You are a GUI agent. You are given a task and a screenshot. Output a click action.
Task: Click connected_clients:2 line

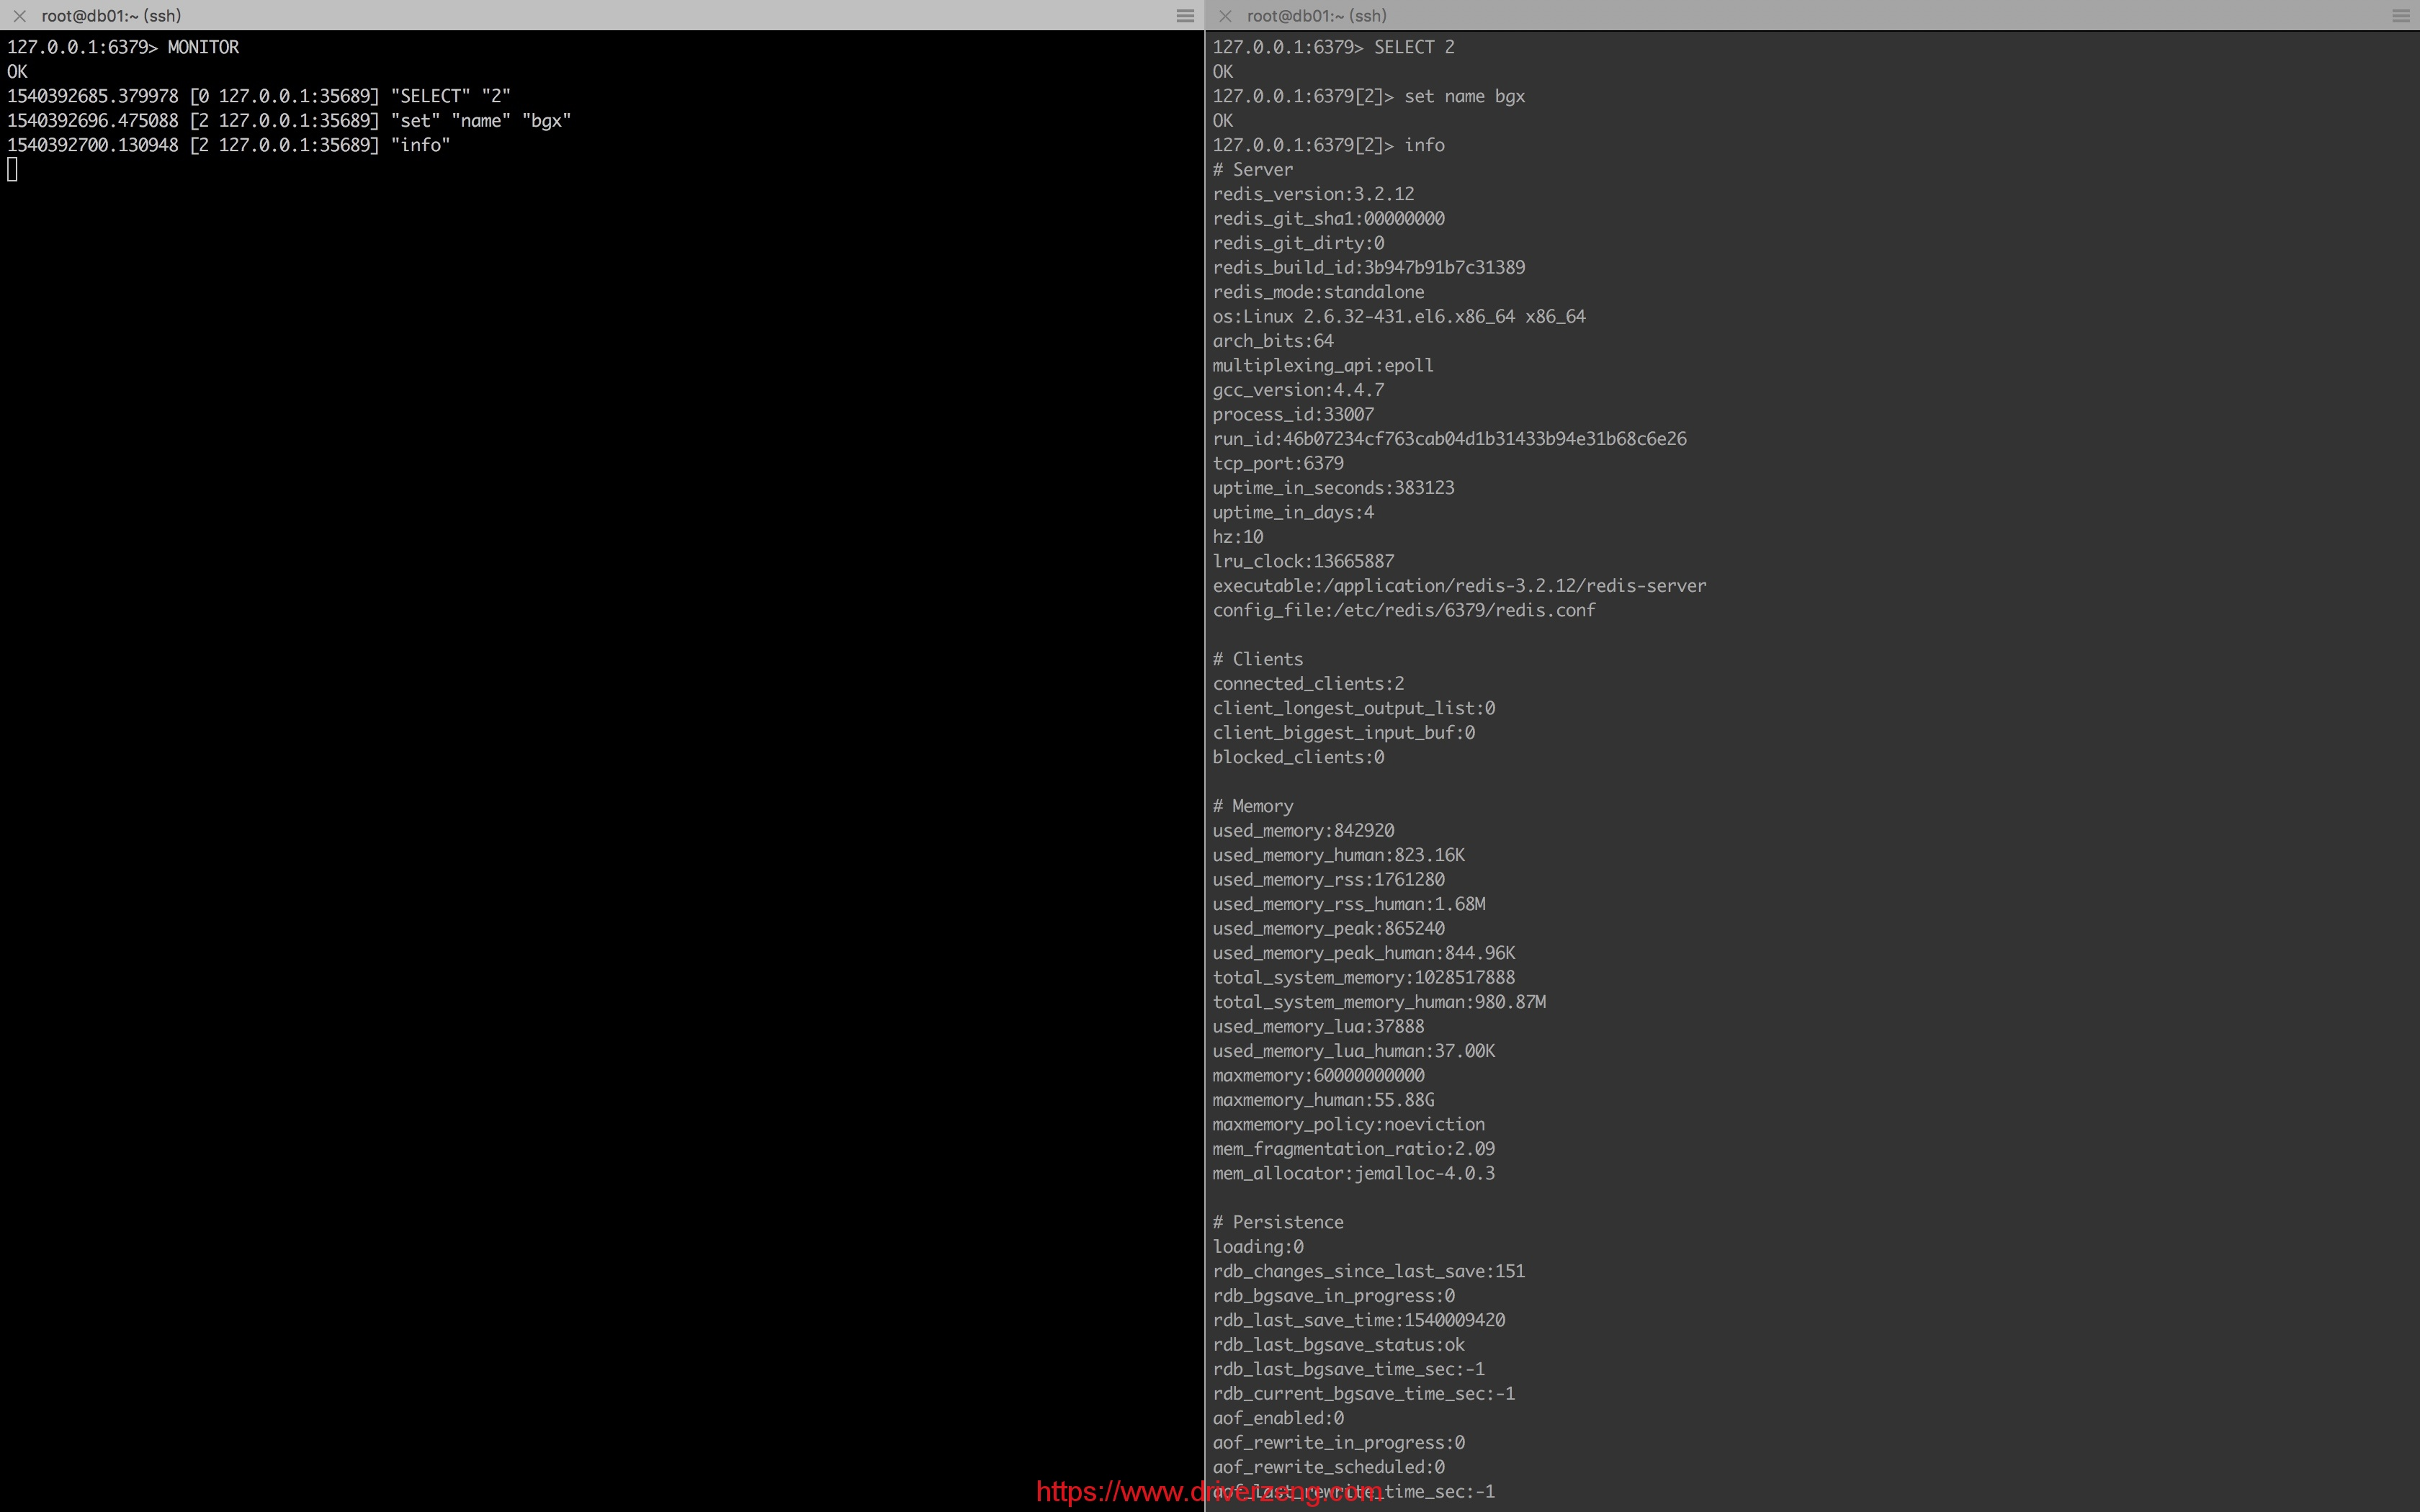[x=1309, y=684]
